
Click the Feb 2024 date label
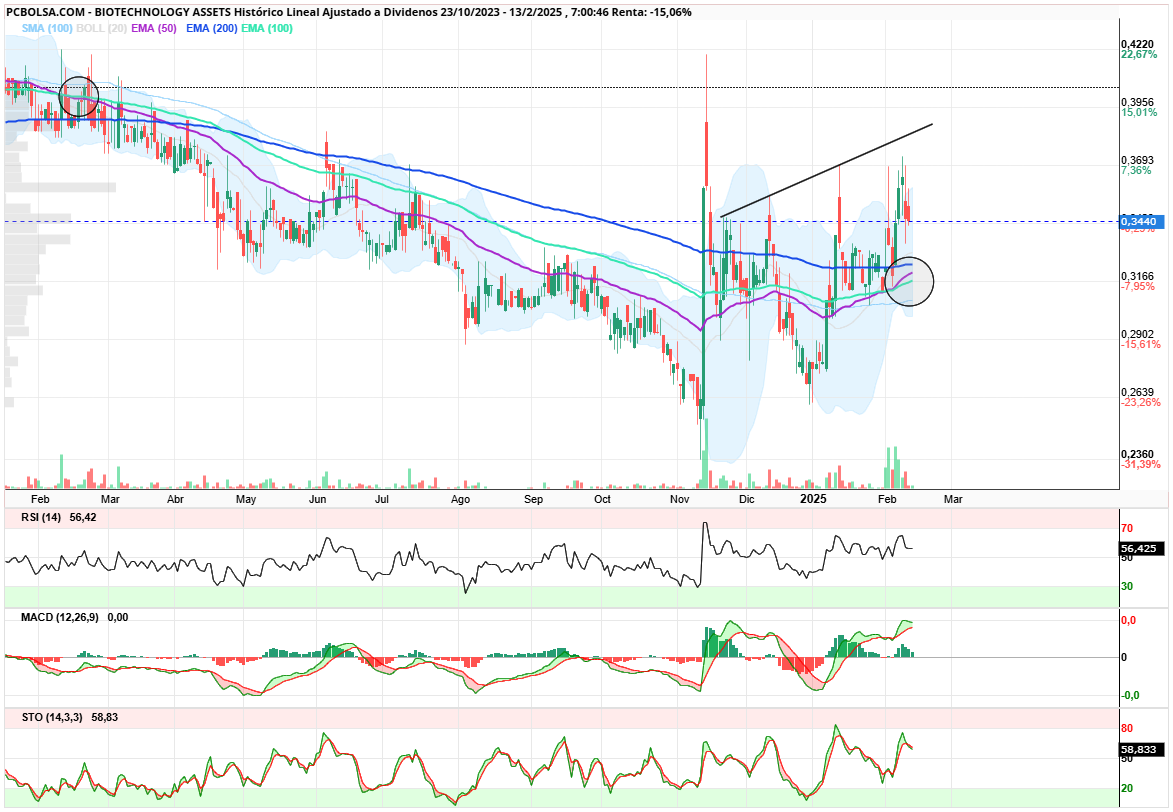coord(40,499)
